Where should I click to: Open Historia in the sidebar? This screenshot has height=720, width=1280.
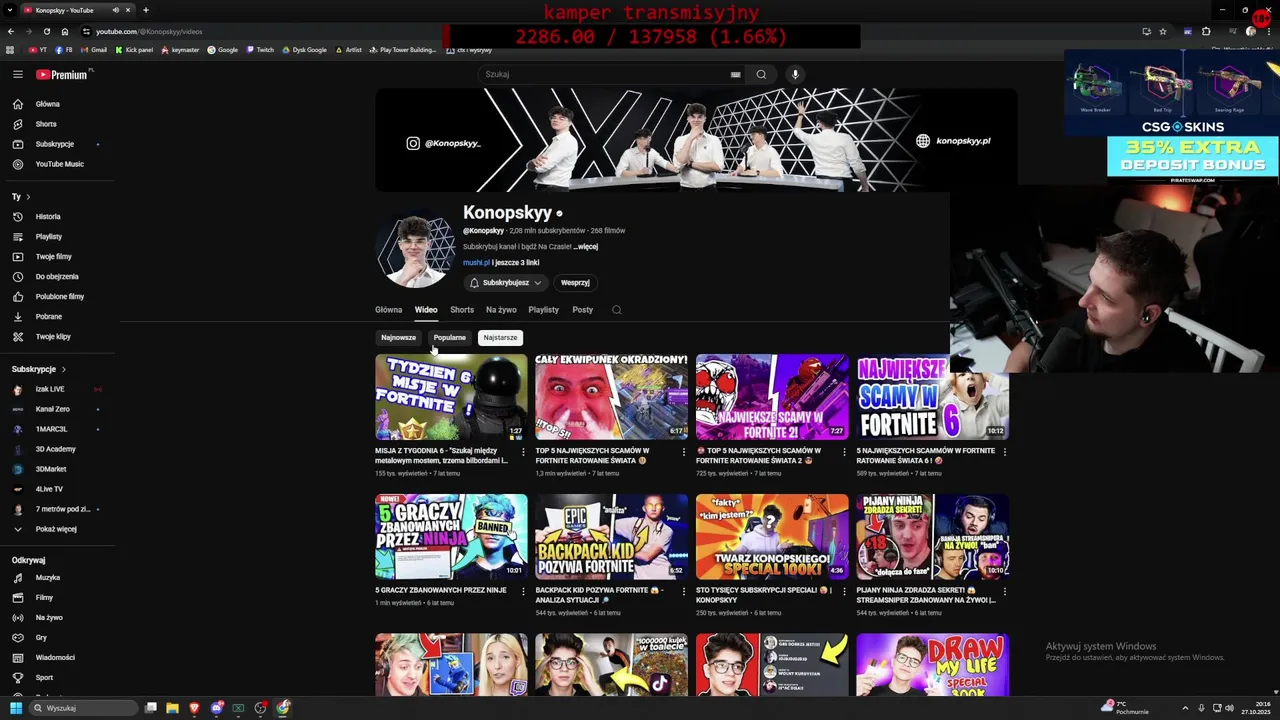[47, 216]
